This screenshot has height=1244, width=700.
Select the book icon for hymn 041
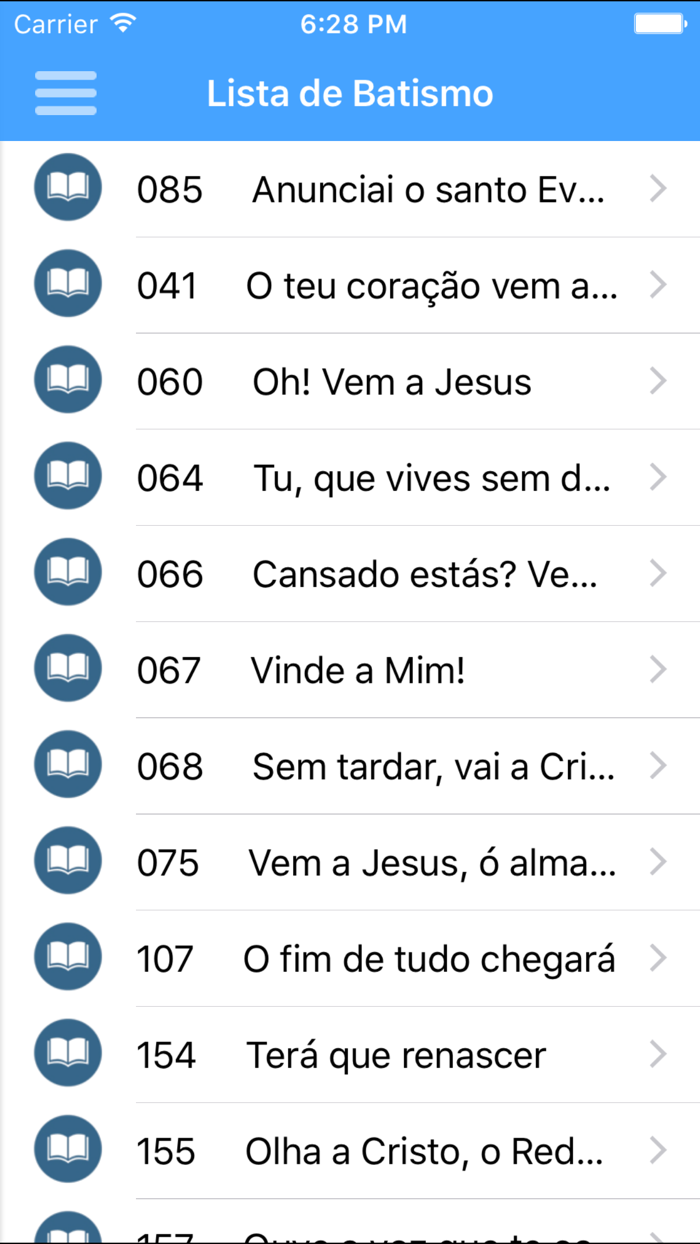click(67, 283)
